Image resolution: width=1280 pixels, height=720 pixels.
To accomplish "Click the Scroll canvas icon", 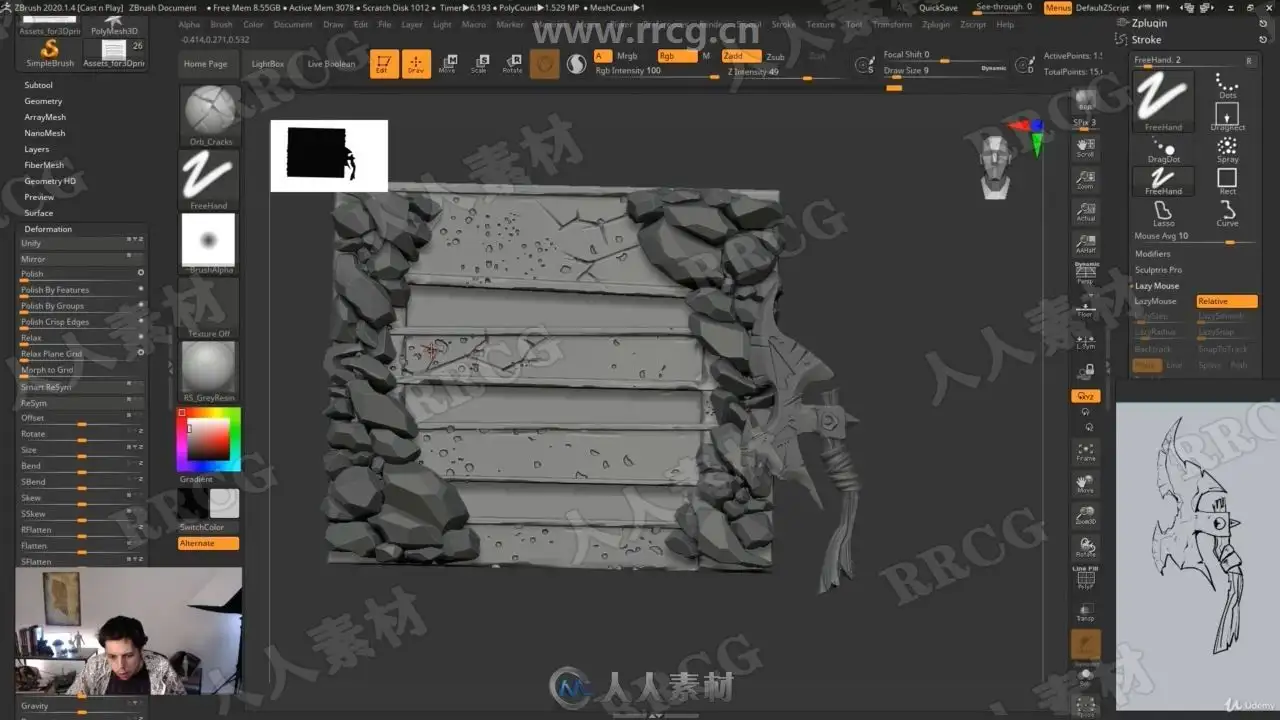I will point(1085,148).
